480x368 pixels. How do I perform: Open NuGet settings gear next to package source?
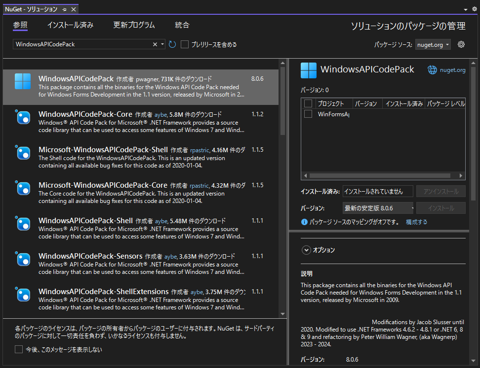(461, 44)
